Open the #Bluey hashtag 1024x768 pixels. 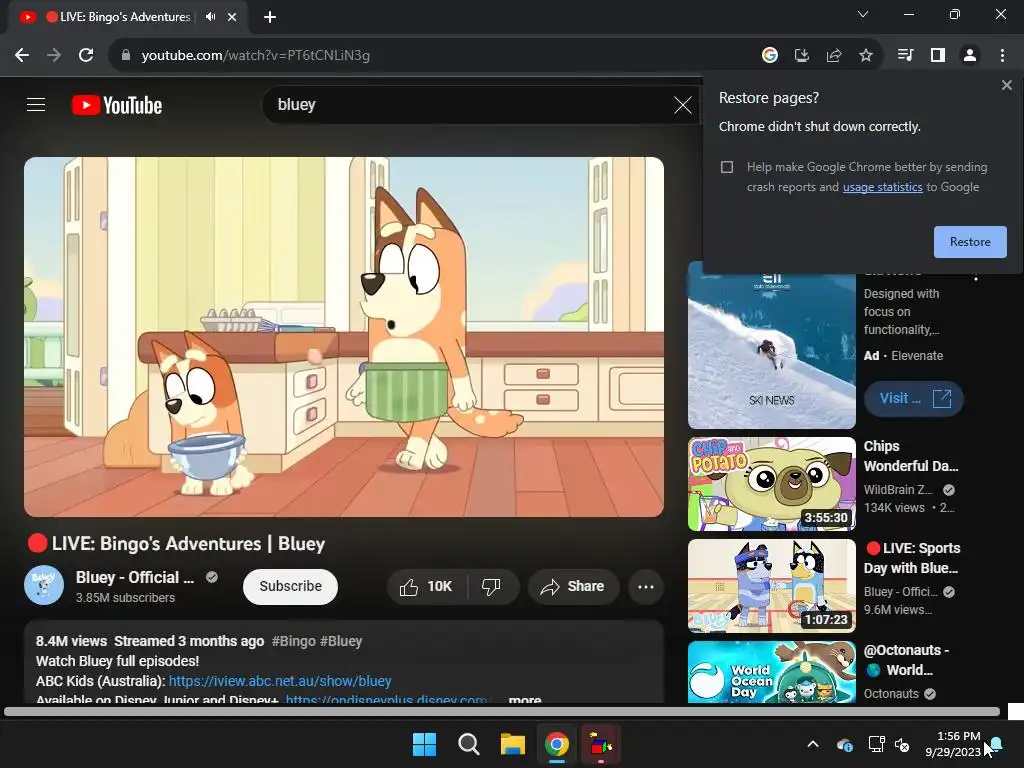point(340,641)
